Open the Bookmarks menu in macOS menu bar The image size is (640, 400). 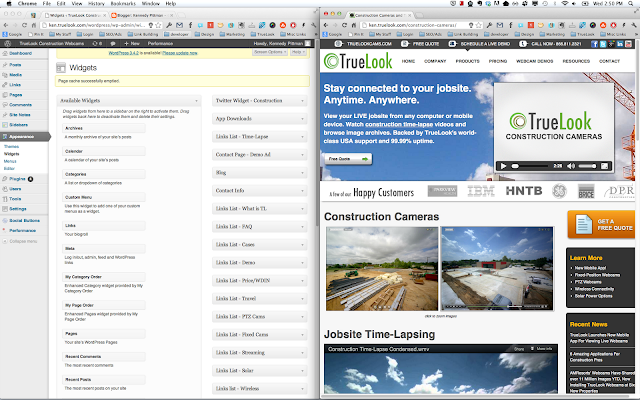click(x=123, y=4)
